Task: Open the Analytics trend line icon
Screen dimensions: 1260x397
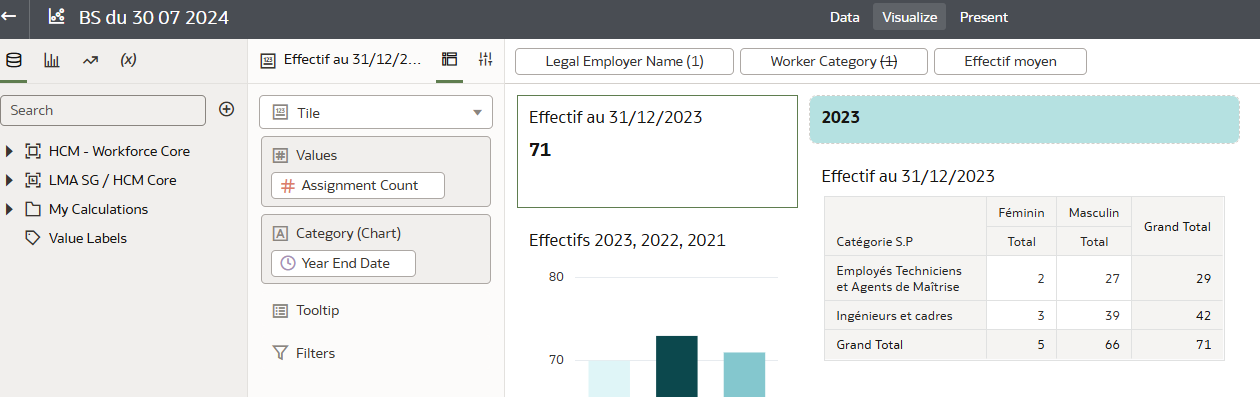Action: tap(90, 60)
